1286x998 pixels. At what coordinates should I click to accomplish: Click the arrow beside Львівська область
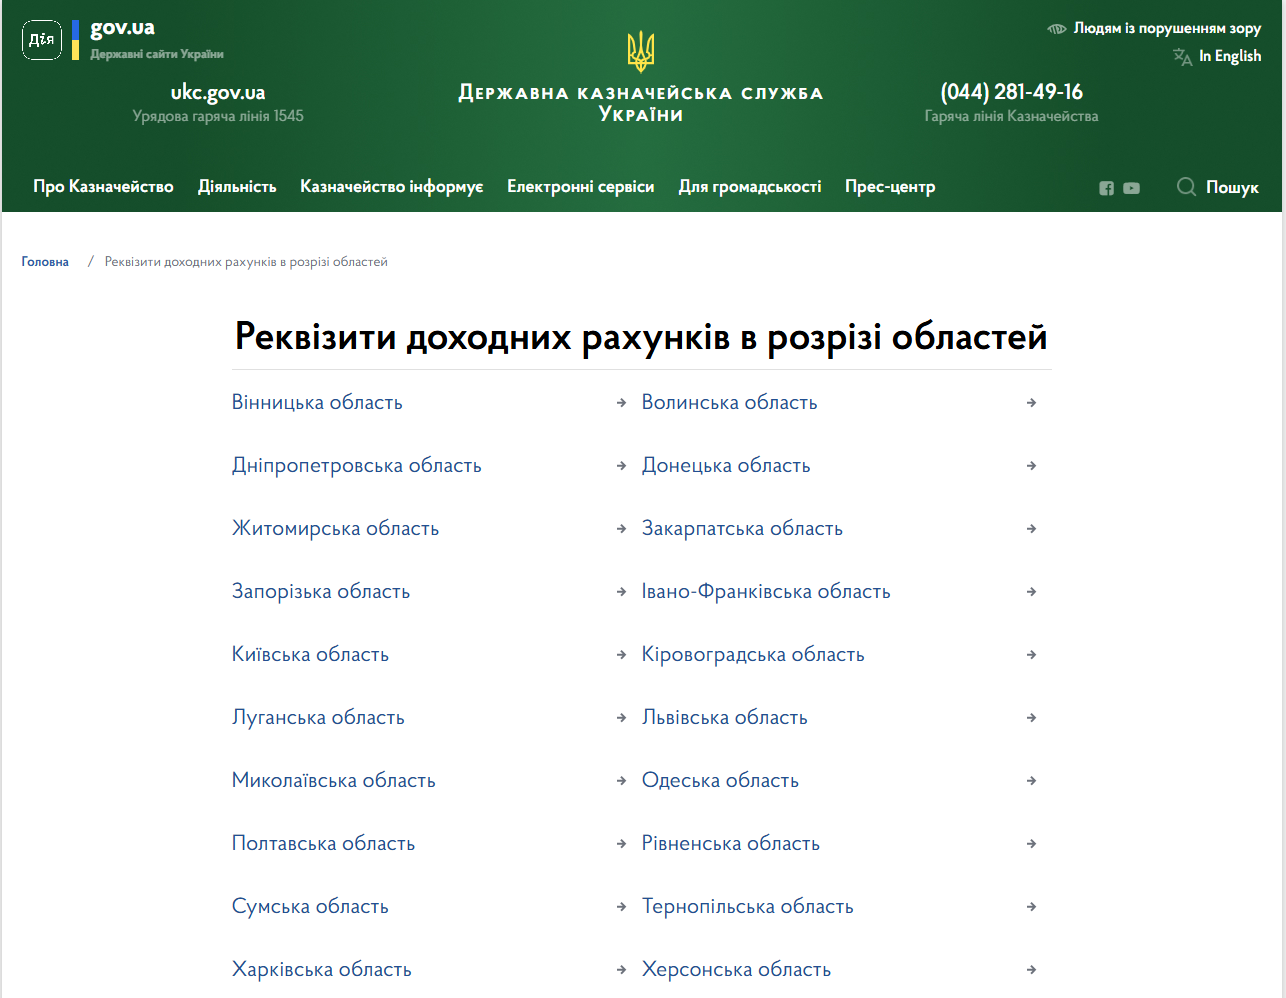[1031, 718]
